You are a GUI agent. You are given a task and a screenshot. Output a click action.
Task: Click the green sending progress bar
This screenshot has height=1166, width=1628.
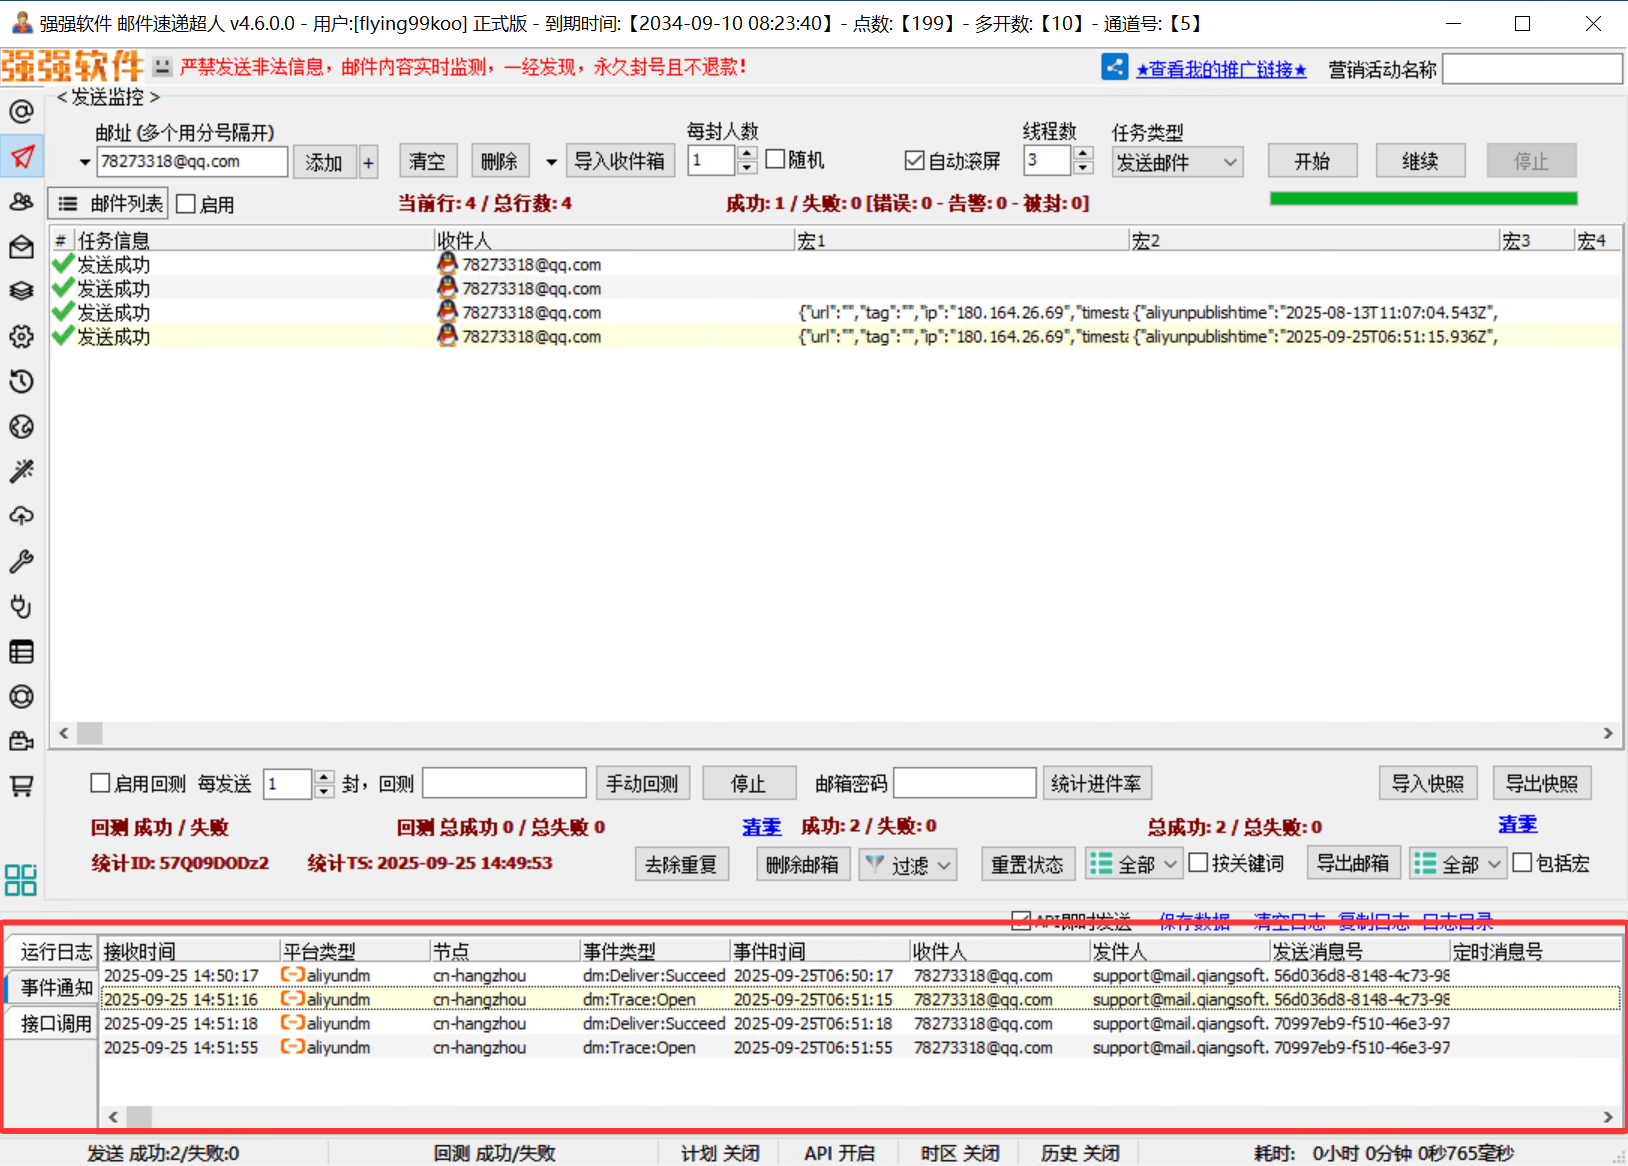tap(1422, 199)
